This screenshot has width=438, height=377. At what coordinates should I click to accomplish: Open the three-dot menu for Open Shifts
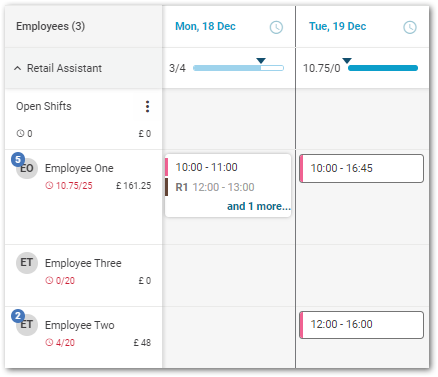tap(147, 107)
